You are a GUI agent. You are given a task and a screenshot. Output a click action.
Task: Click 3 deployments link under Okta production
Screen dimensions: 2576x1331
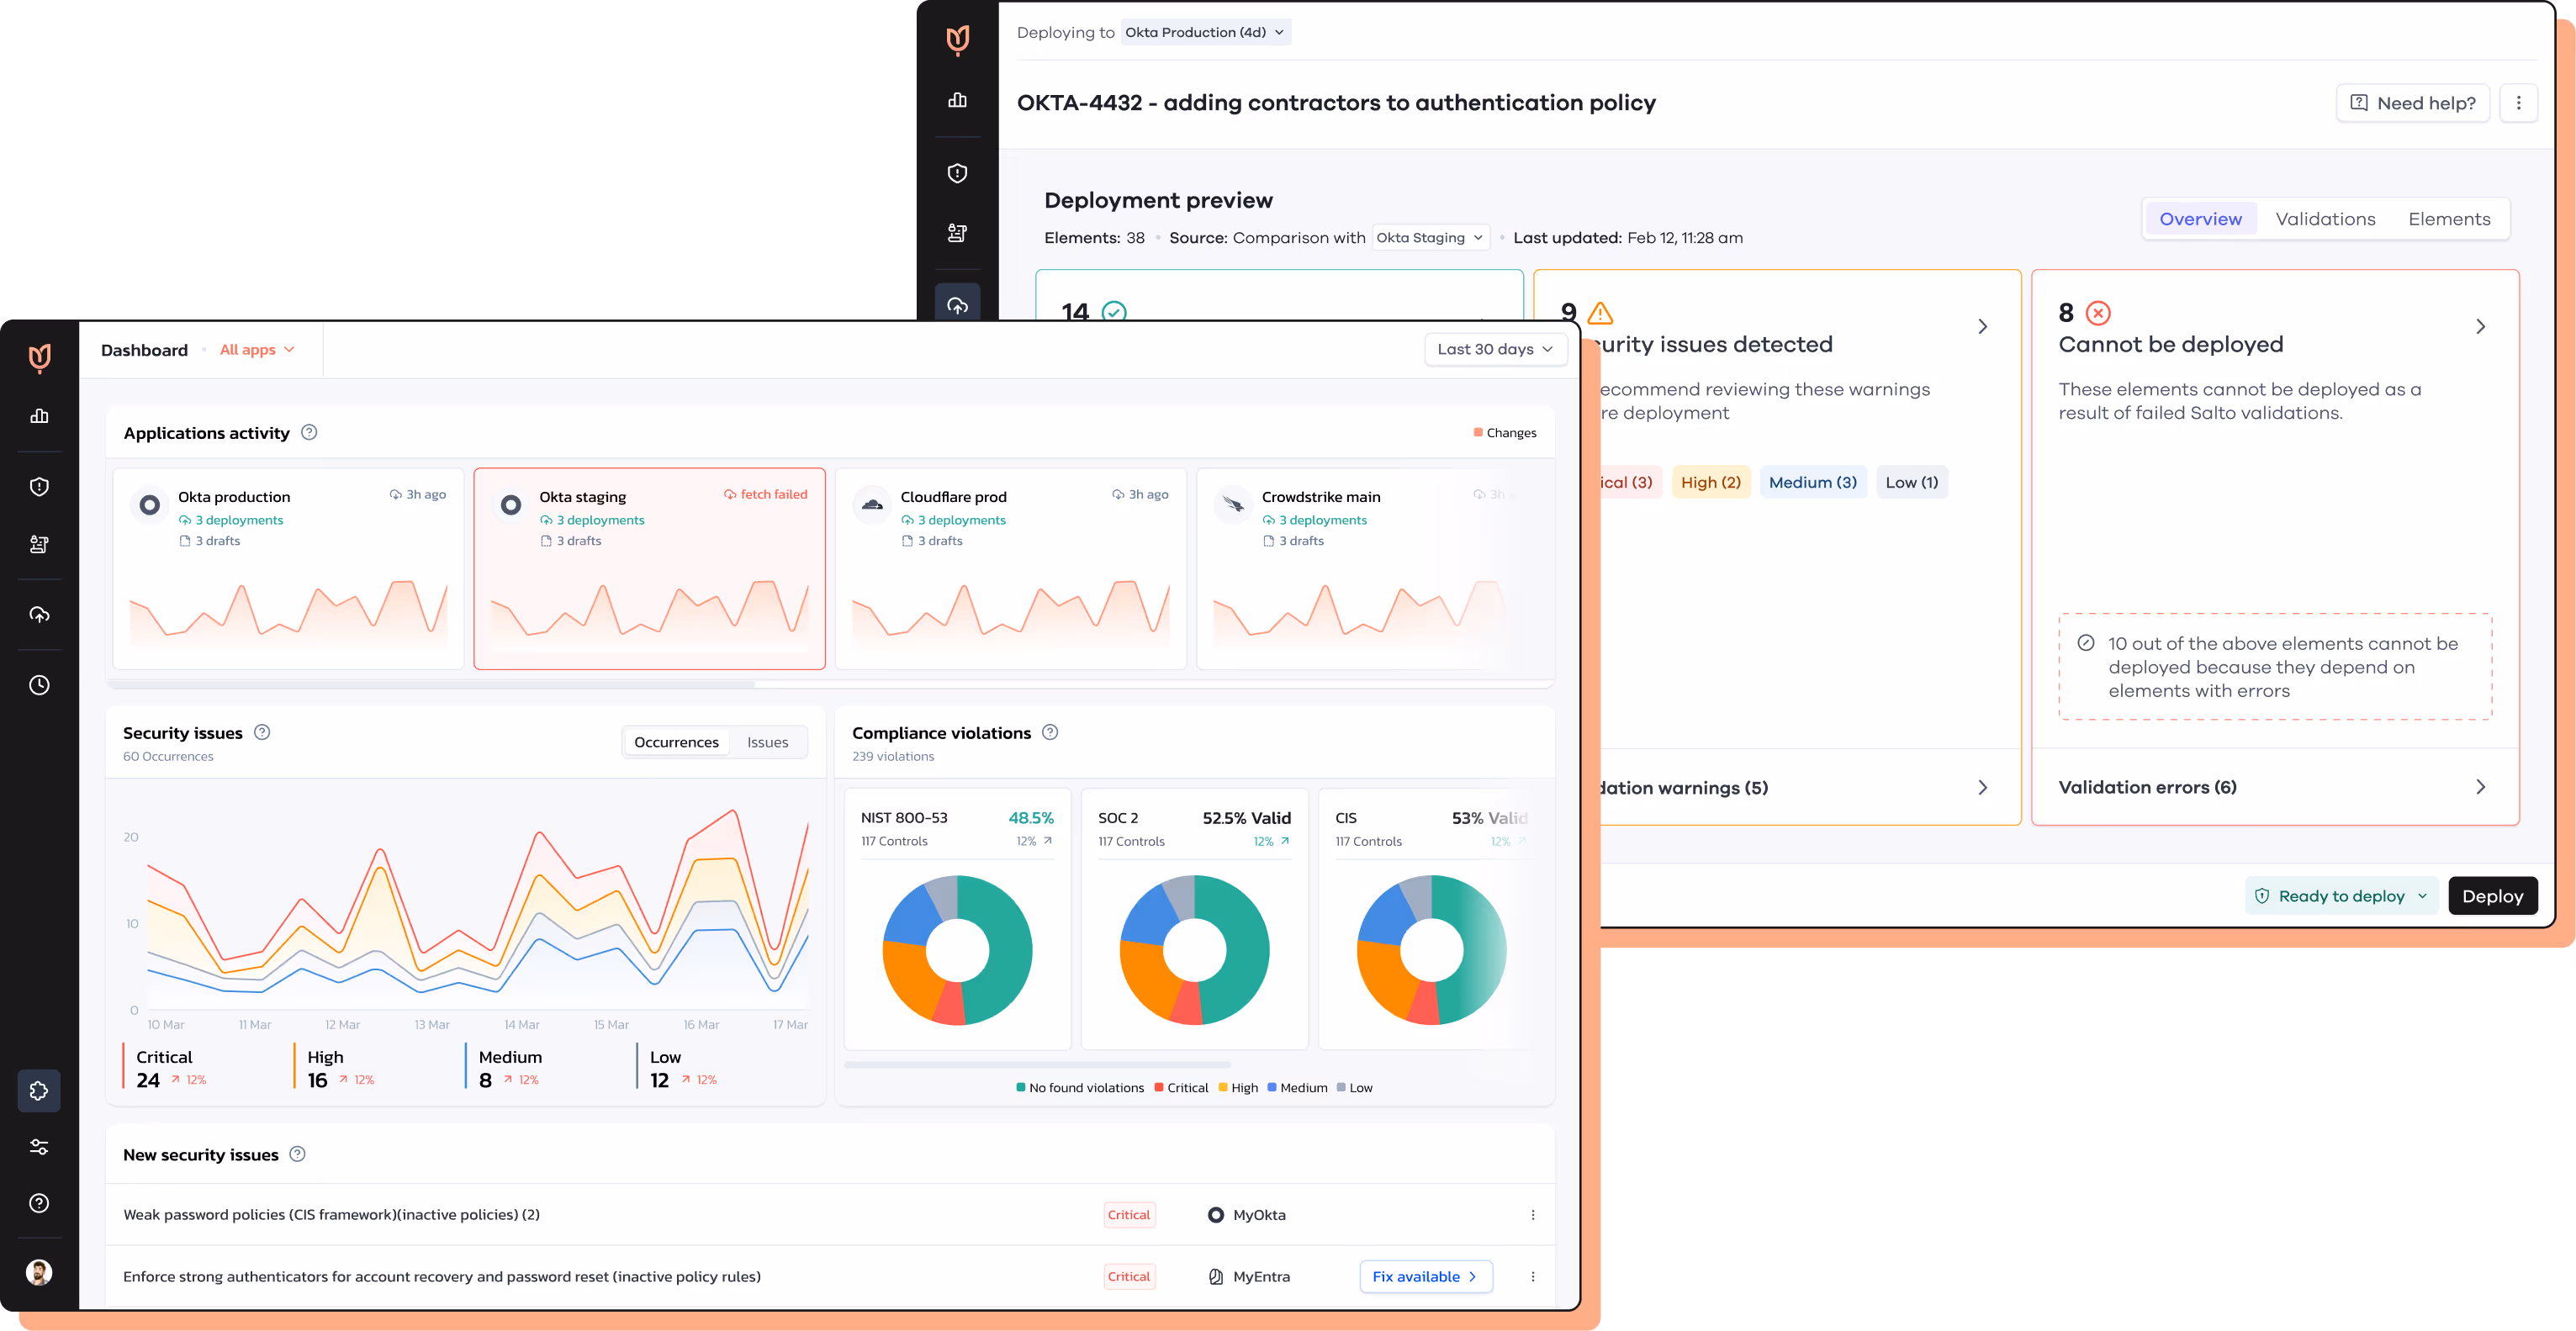(231, 520)
